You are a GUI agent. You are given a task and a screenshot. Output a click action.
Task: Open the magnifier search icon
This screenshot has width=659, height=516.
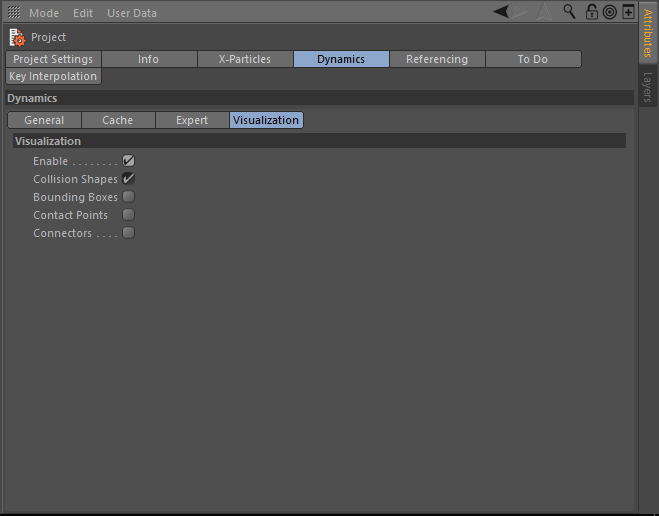point(569,11)
